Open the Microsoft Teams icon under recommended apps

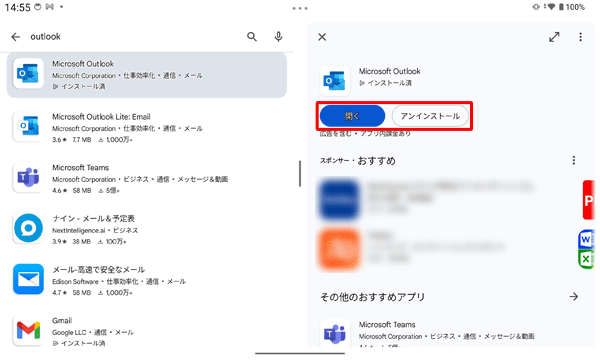pyautogui.click(x=335, y=333)
